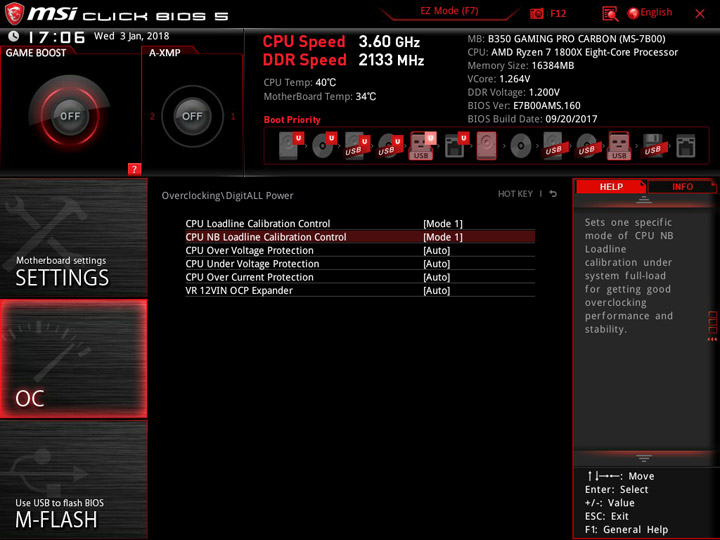Select the UEFI USB optical drive boot icon
Screen dimensions: 720x540
(x=390, y=146)
